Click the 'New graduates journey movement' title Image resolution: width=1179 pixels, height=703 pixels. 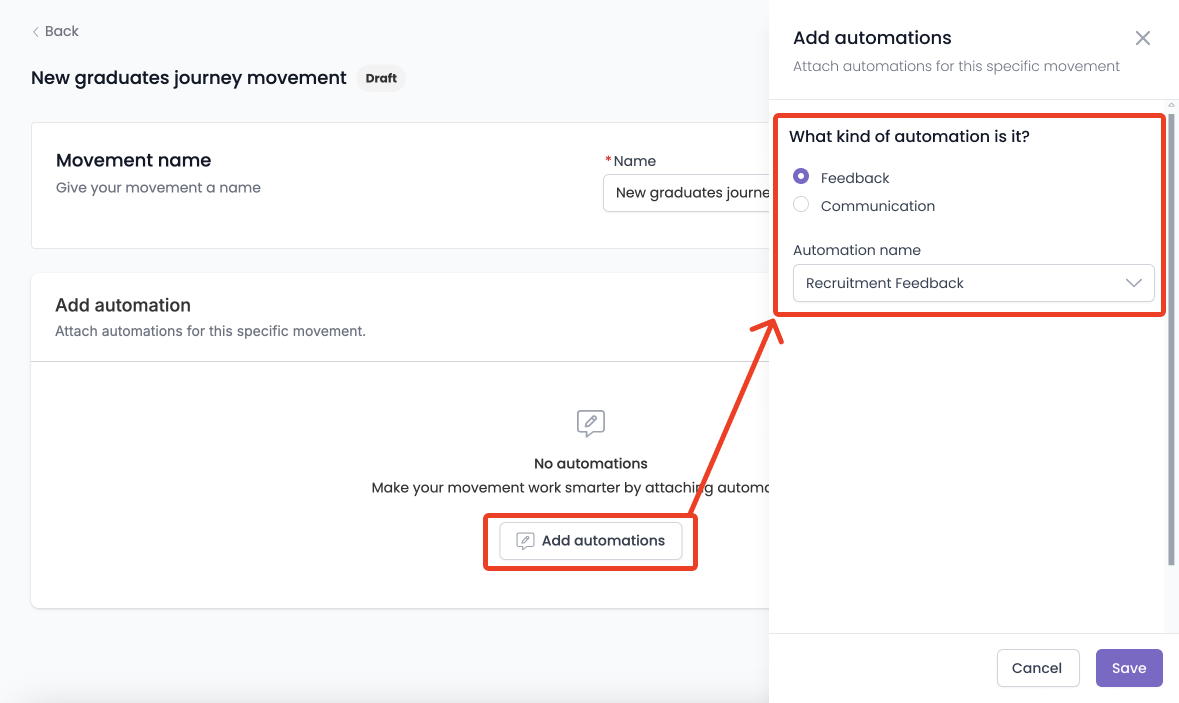tap(189, 78)
